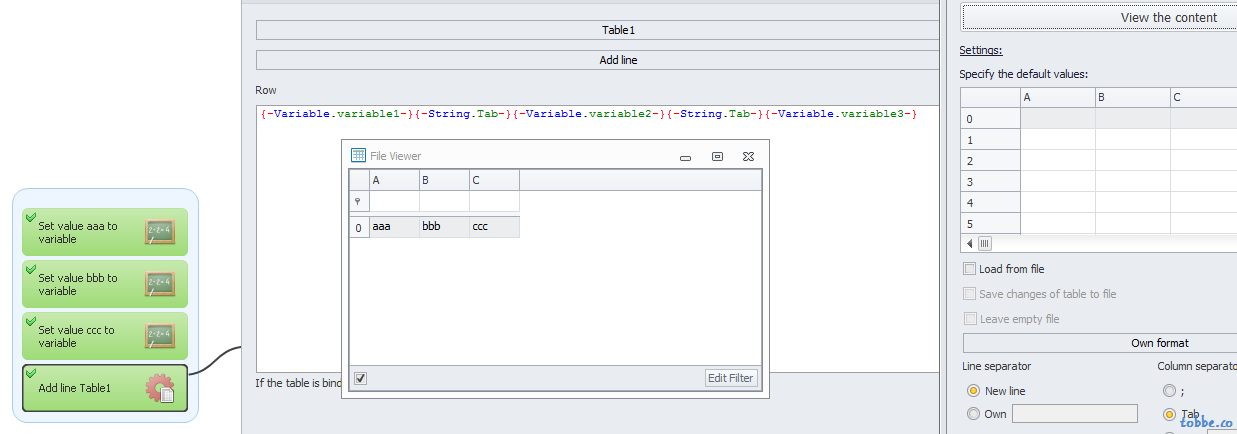
Task: Select the New line separator radio button
Action: click(x=973, y=391)
